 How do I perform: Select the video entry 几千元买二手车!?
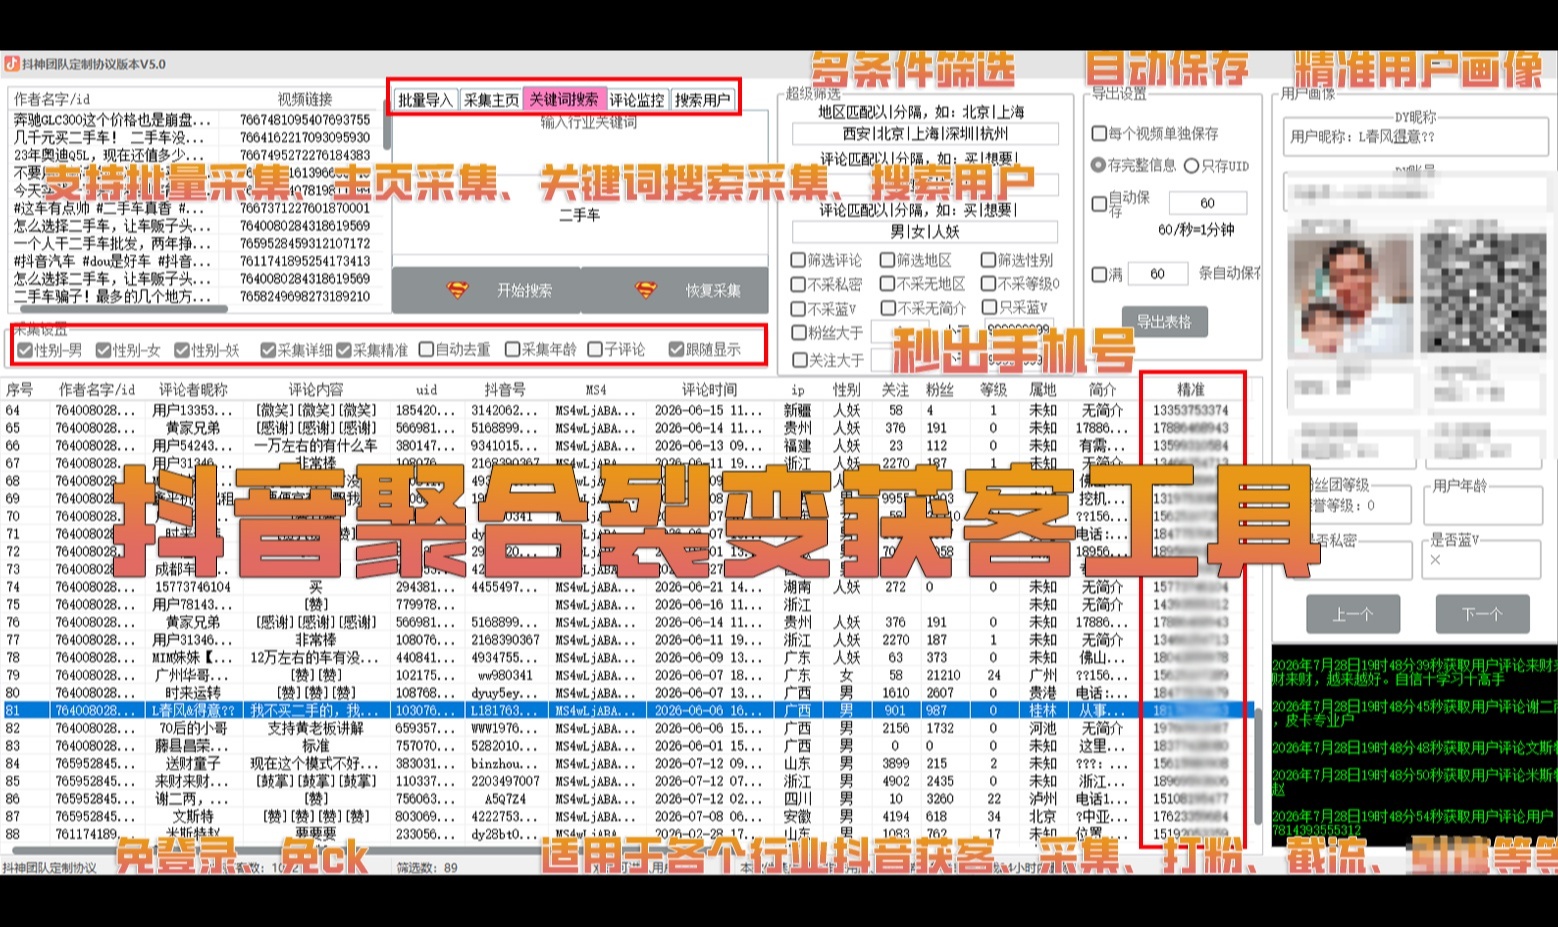112,138
